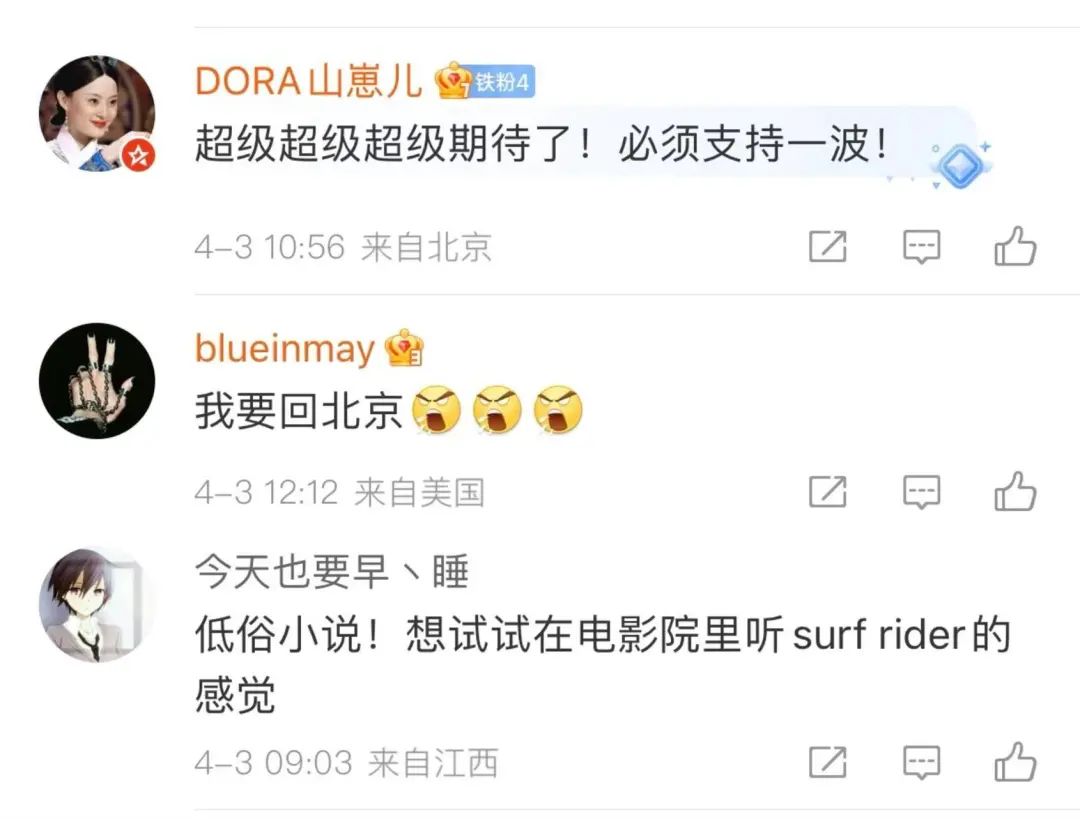1080x819 pixels.
Task: Click the username DORA山崽儿
Action: [308, 81]
